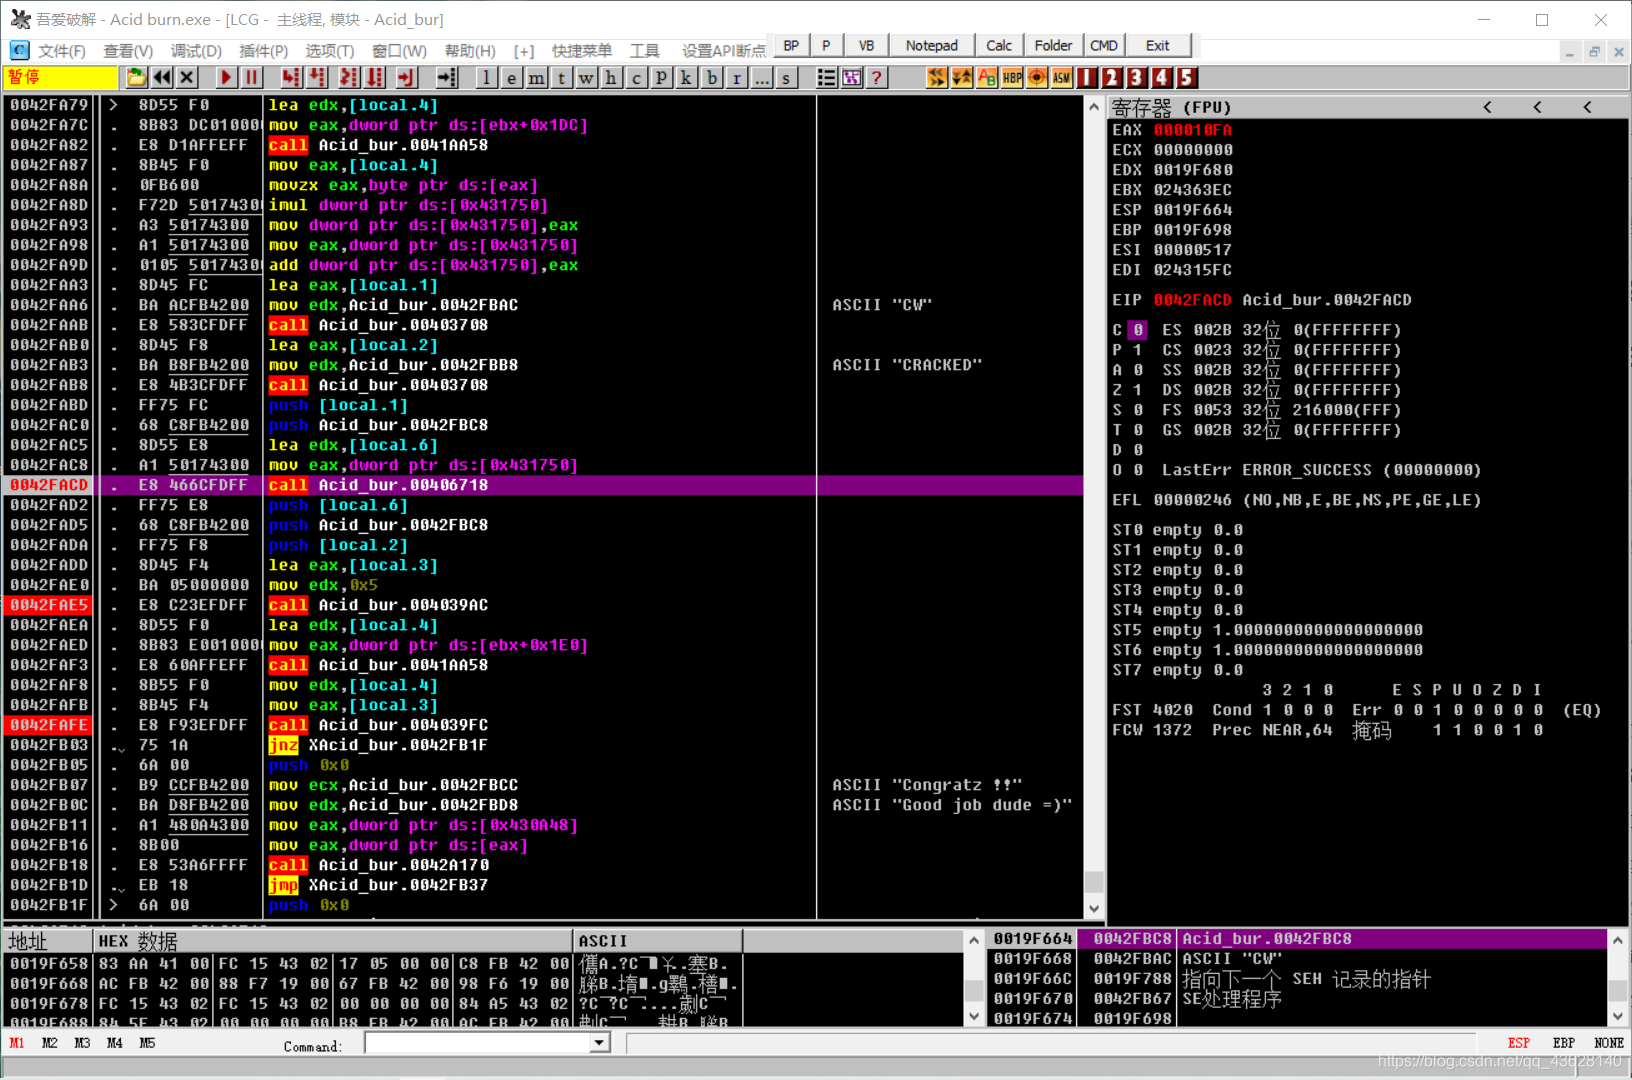Click the options list icon
The image size is (1632, 1080).
[x=827, y=77]
